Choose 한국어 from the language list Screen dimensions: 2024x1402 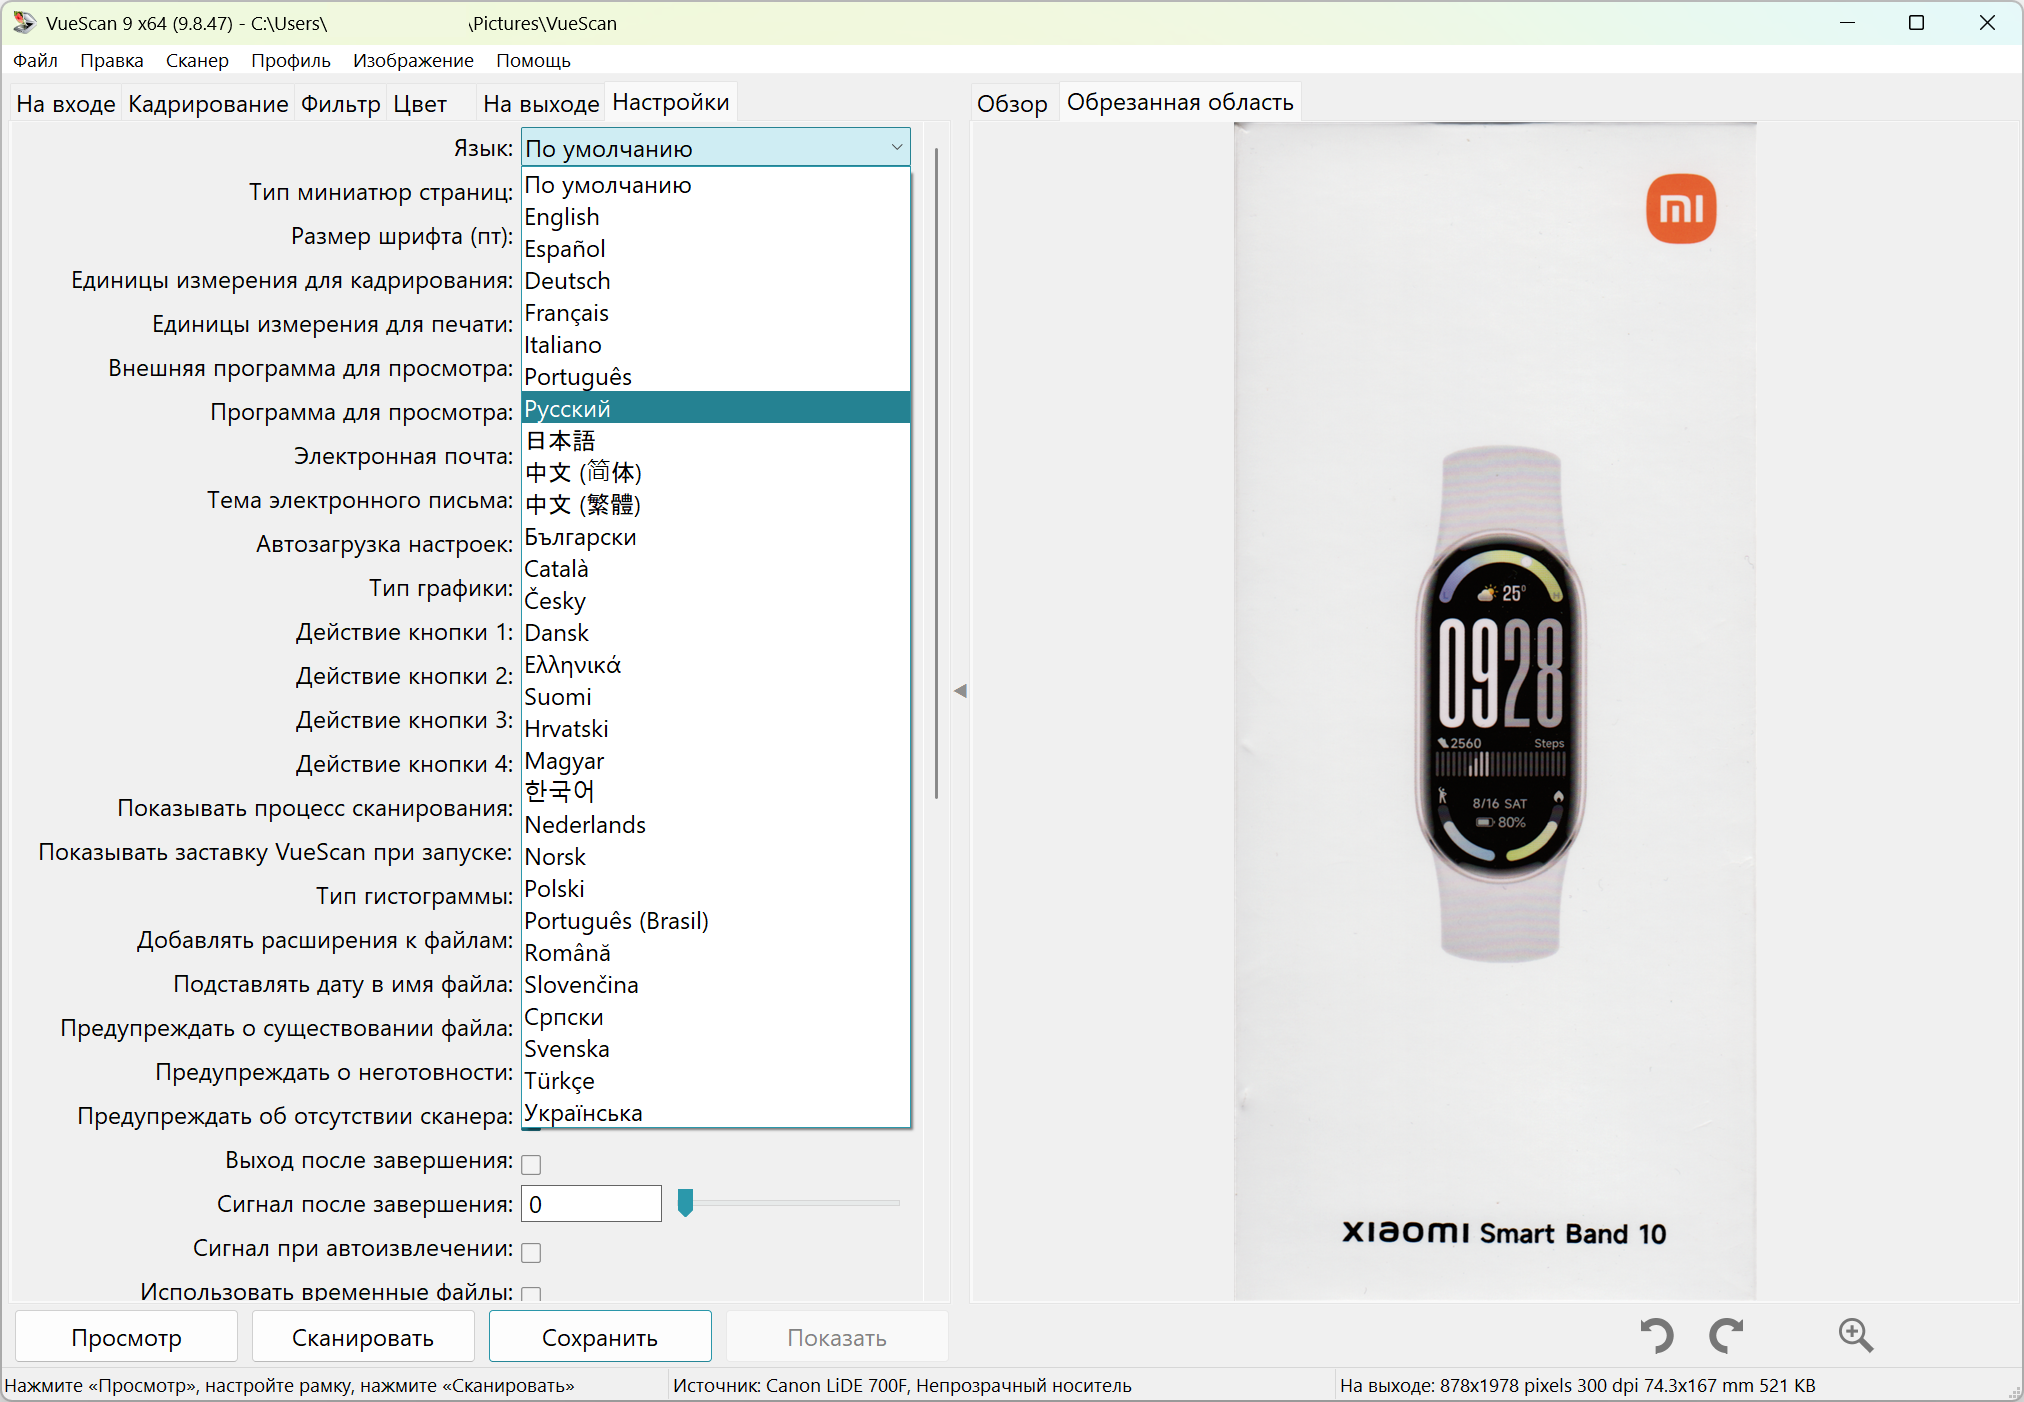[716, 793]
